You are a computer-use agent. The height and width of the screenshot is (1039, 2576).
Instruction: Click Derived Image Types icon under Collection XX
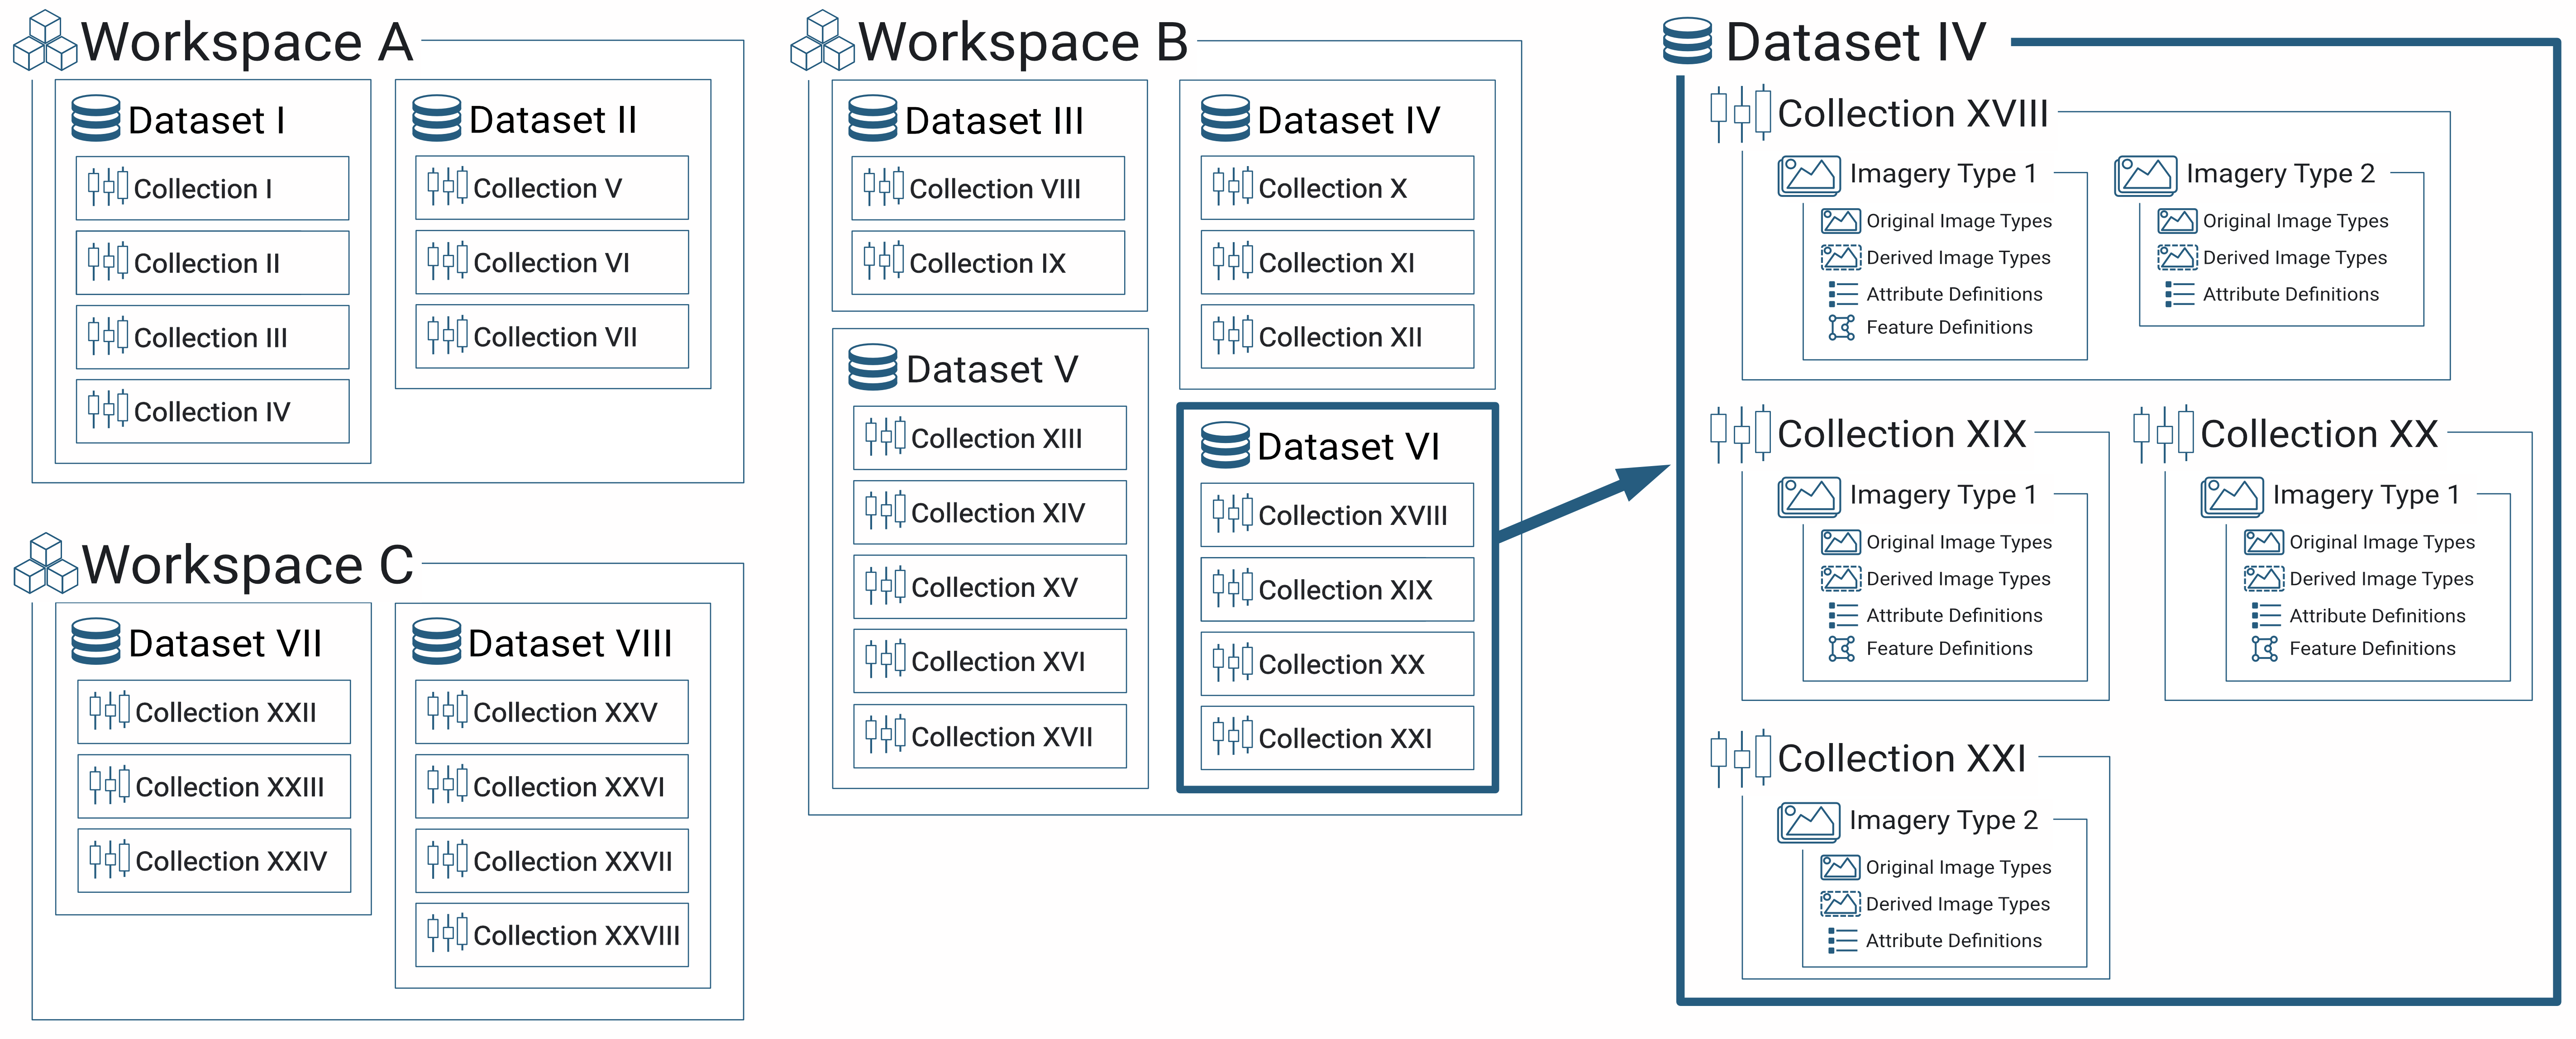[x=2264, y=578]
